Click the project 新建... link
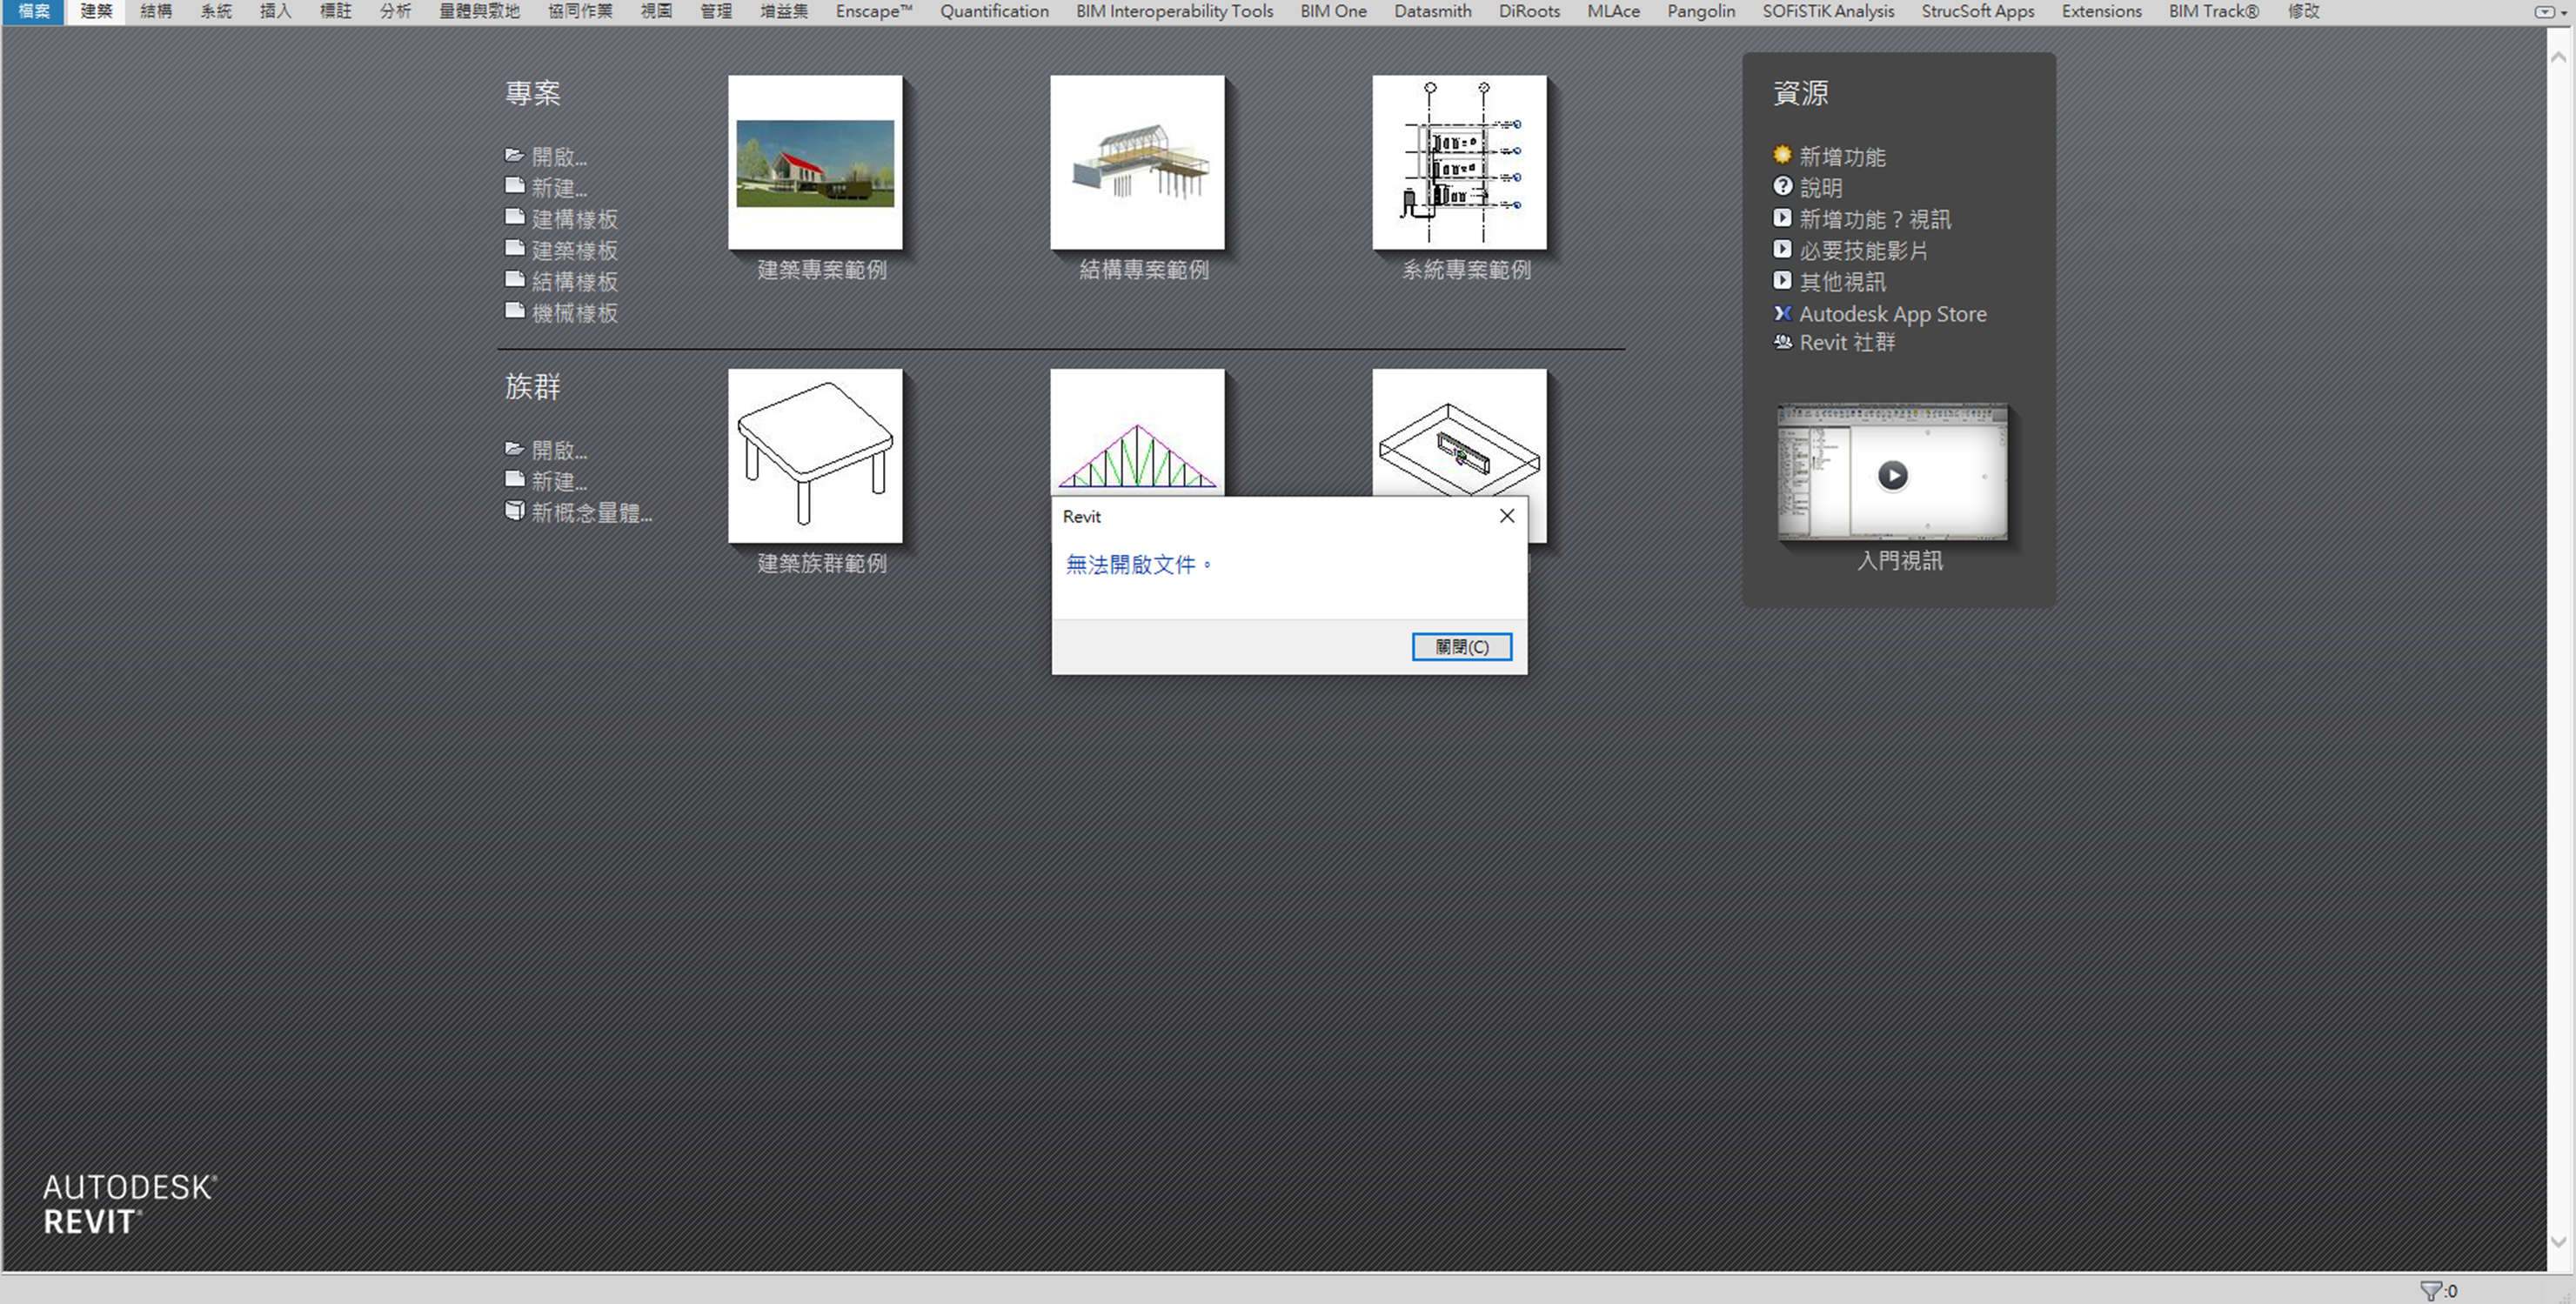The image size is (2576, 1304). point(559,188)
